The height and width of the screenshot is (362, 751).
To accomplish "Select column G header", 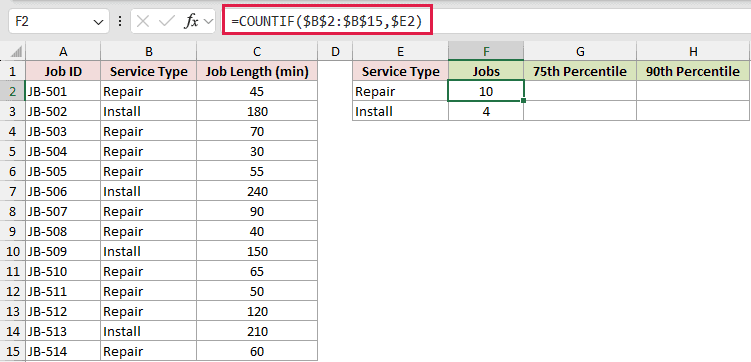I will click(580, 51).
